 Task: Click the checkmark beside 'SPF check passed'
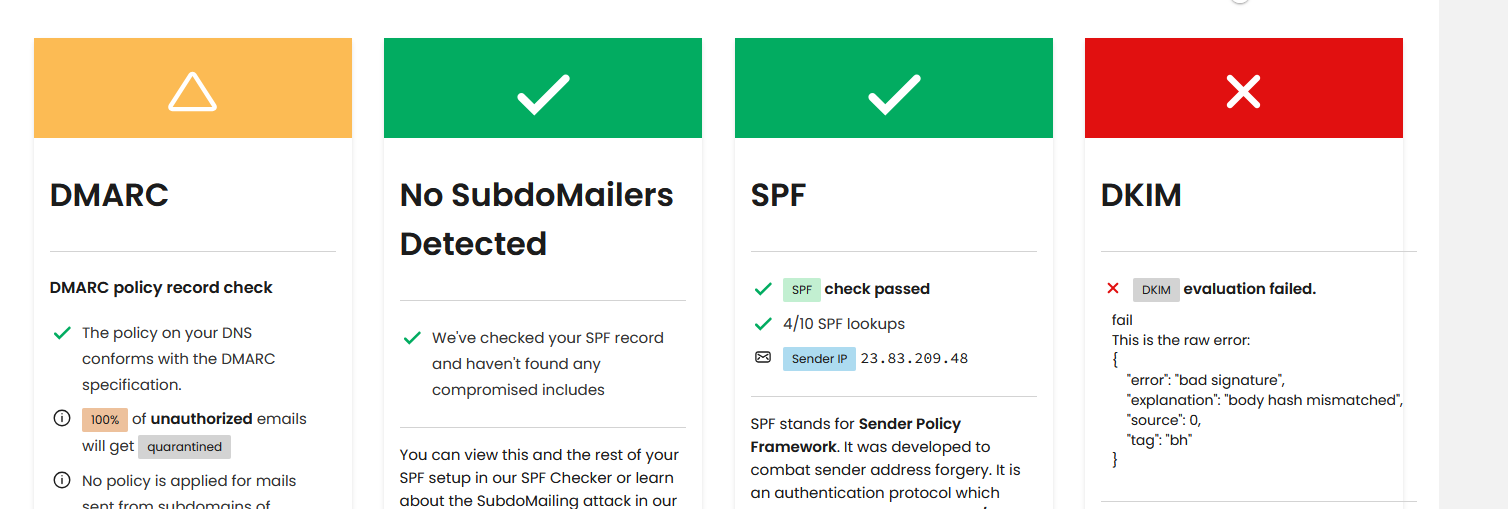click(x=763, y=289)
